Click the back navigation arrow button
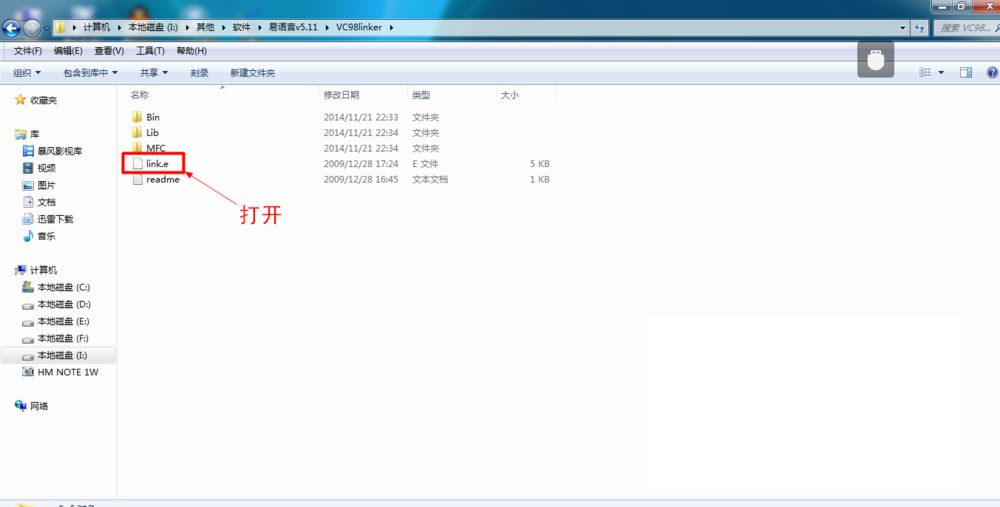The height and width of the screenshot is (507, 1000). (12, 27)
